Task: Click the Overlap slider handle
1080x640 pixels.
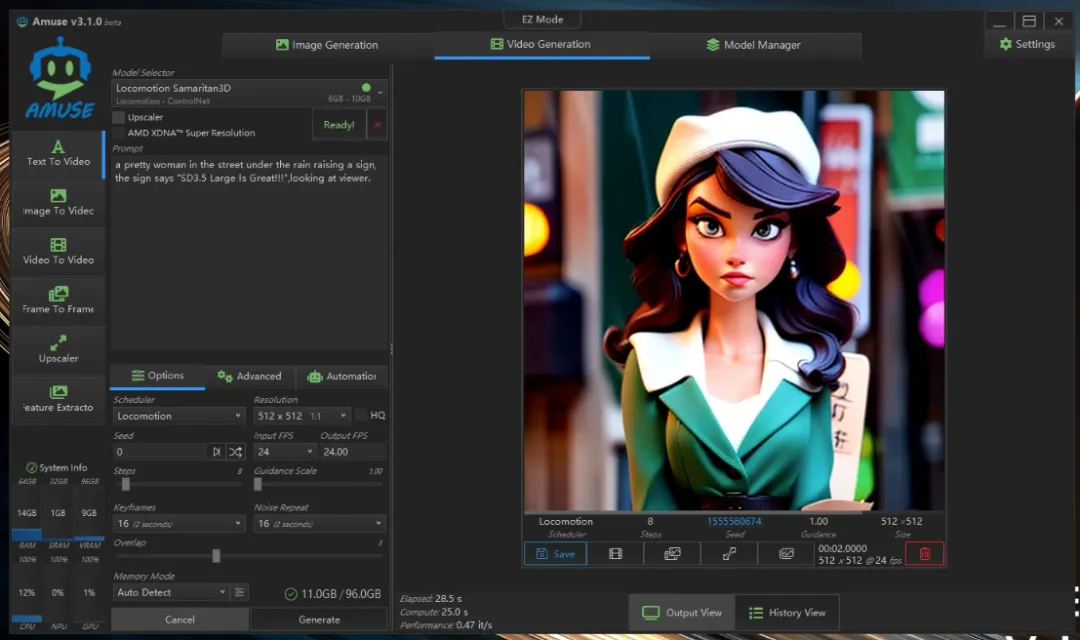Action: [x=216, y=556]
